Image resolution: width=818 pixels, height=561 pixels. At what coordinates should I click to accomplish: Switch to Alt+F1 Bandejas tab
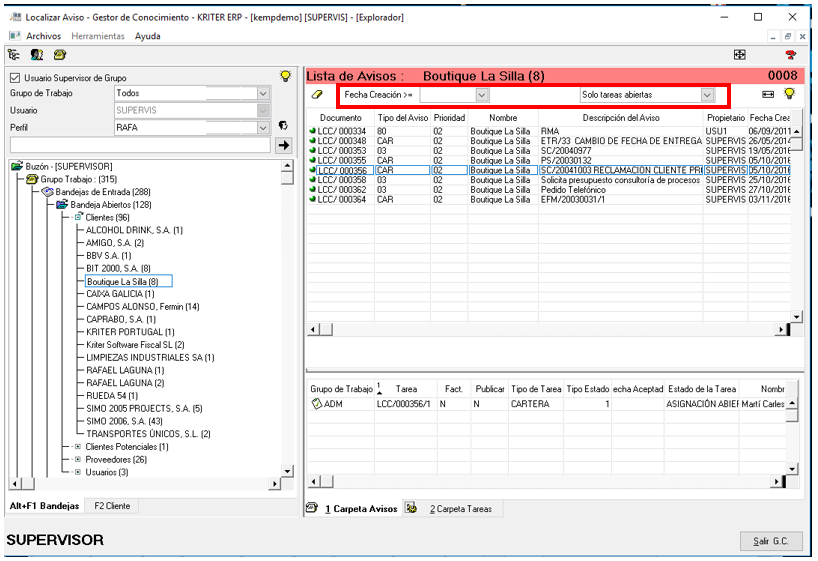coord(44,506)
